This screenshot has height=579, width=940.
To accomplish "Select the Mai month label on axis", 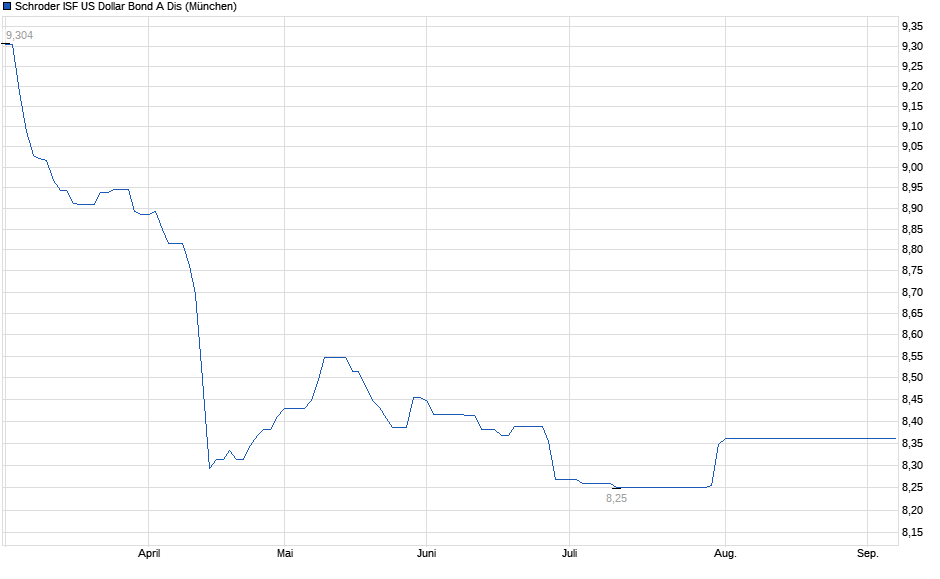I will point(285,553).
